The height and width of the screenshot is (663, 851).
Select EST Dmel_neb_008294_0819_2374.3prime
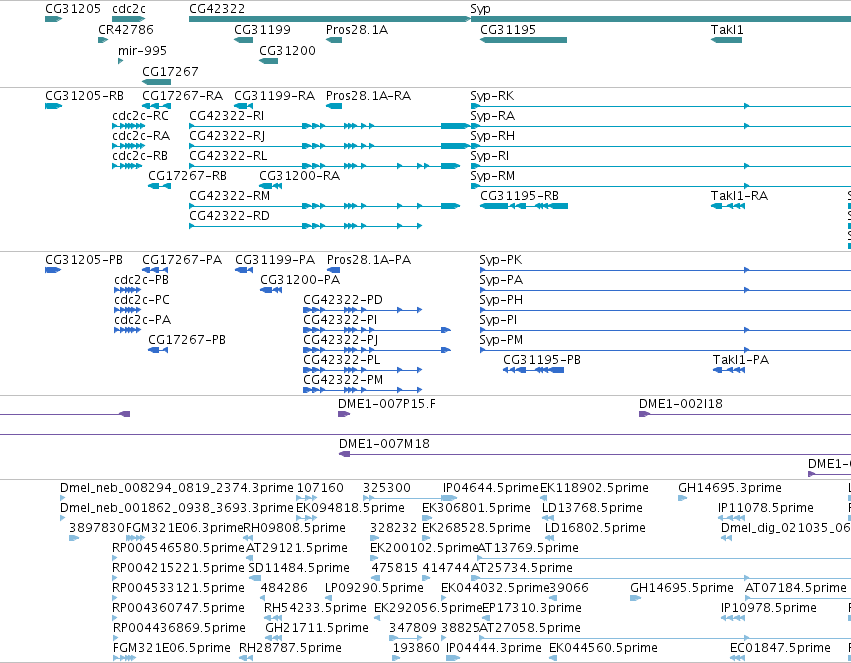point(176,488)
